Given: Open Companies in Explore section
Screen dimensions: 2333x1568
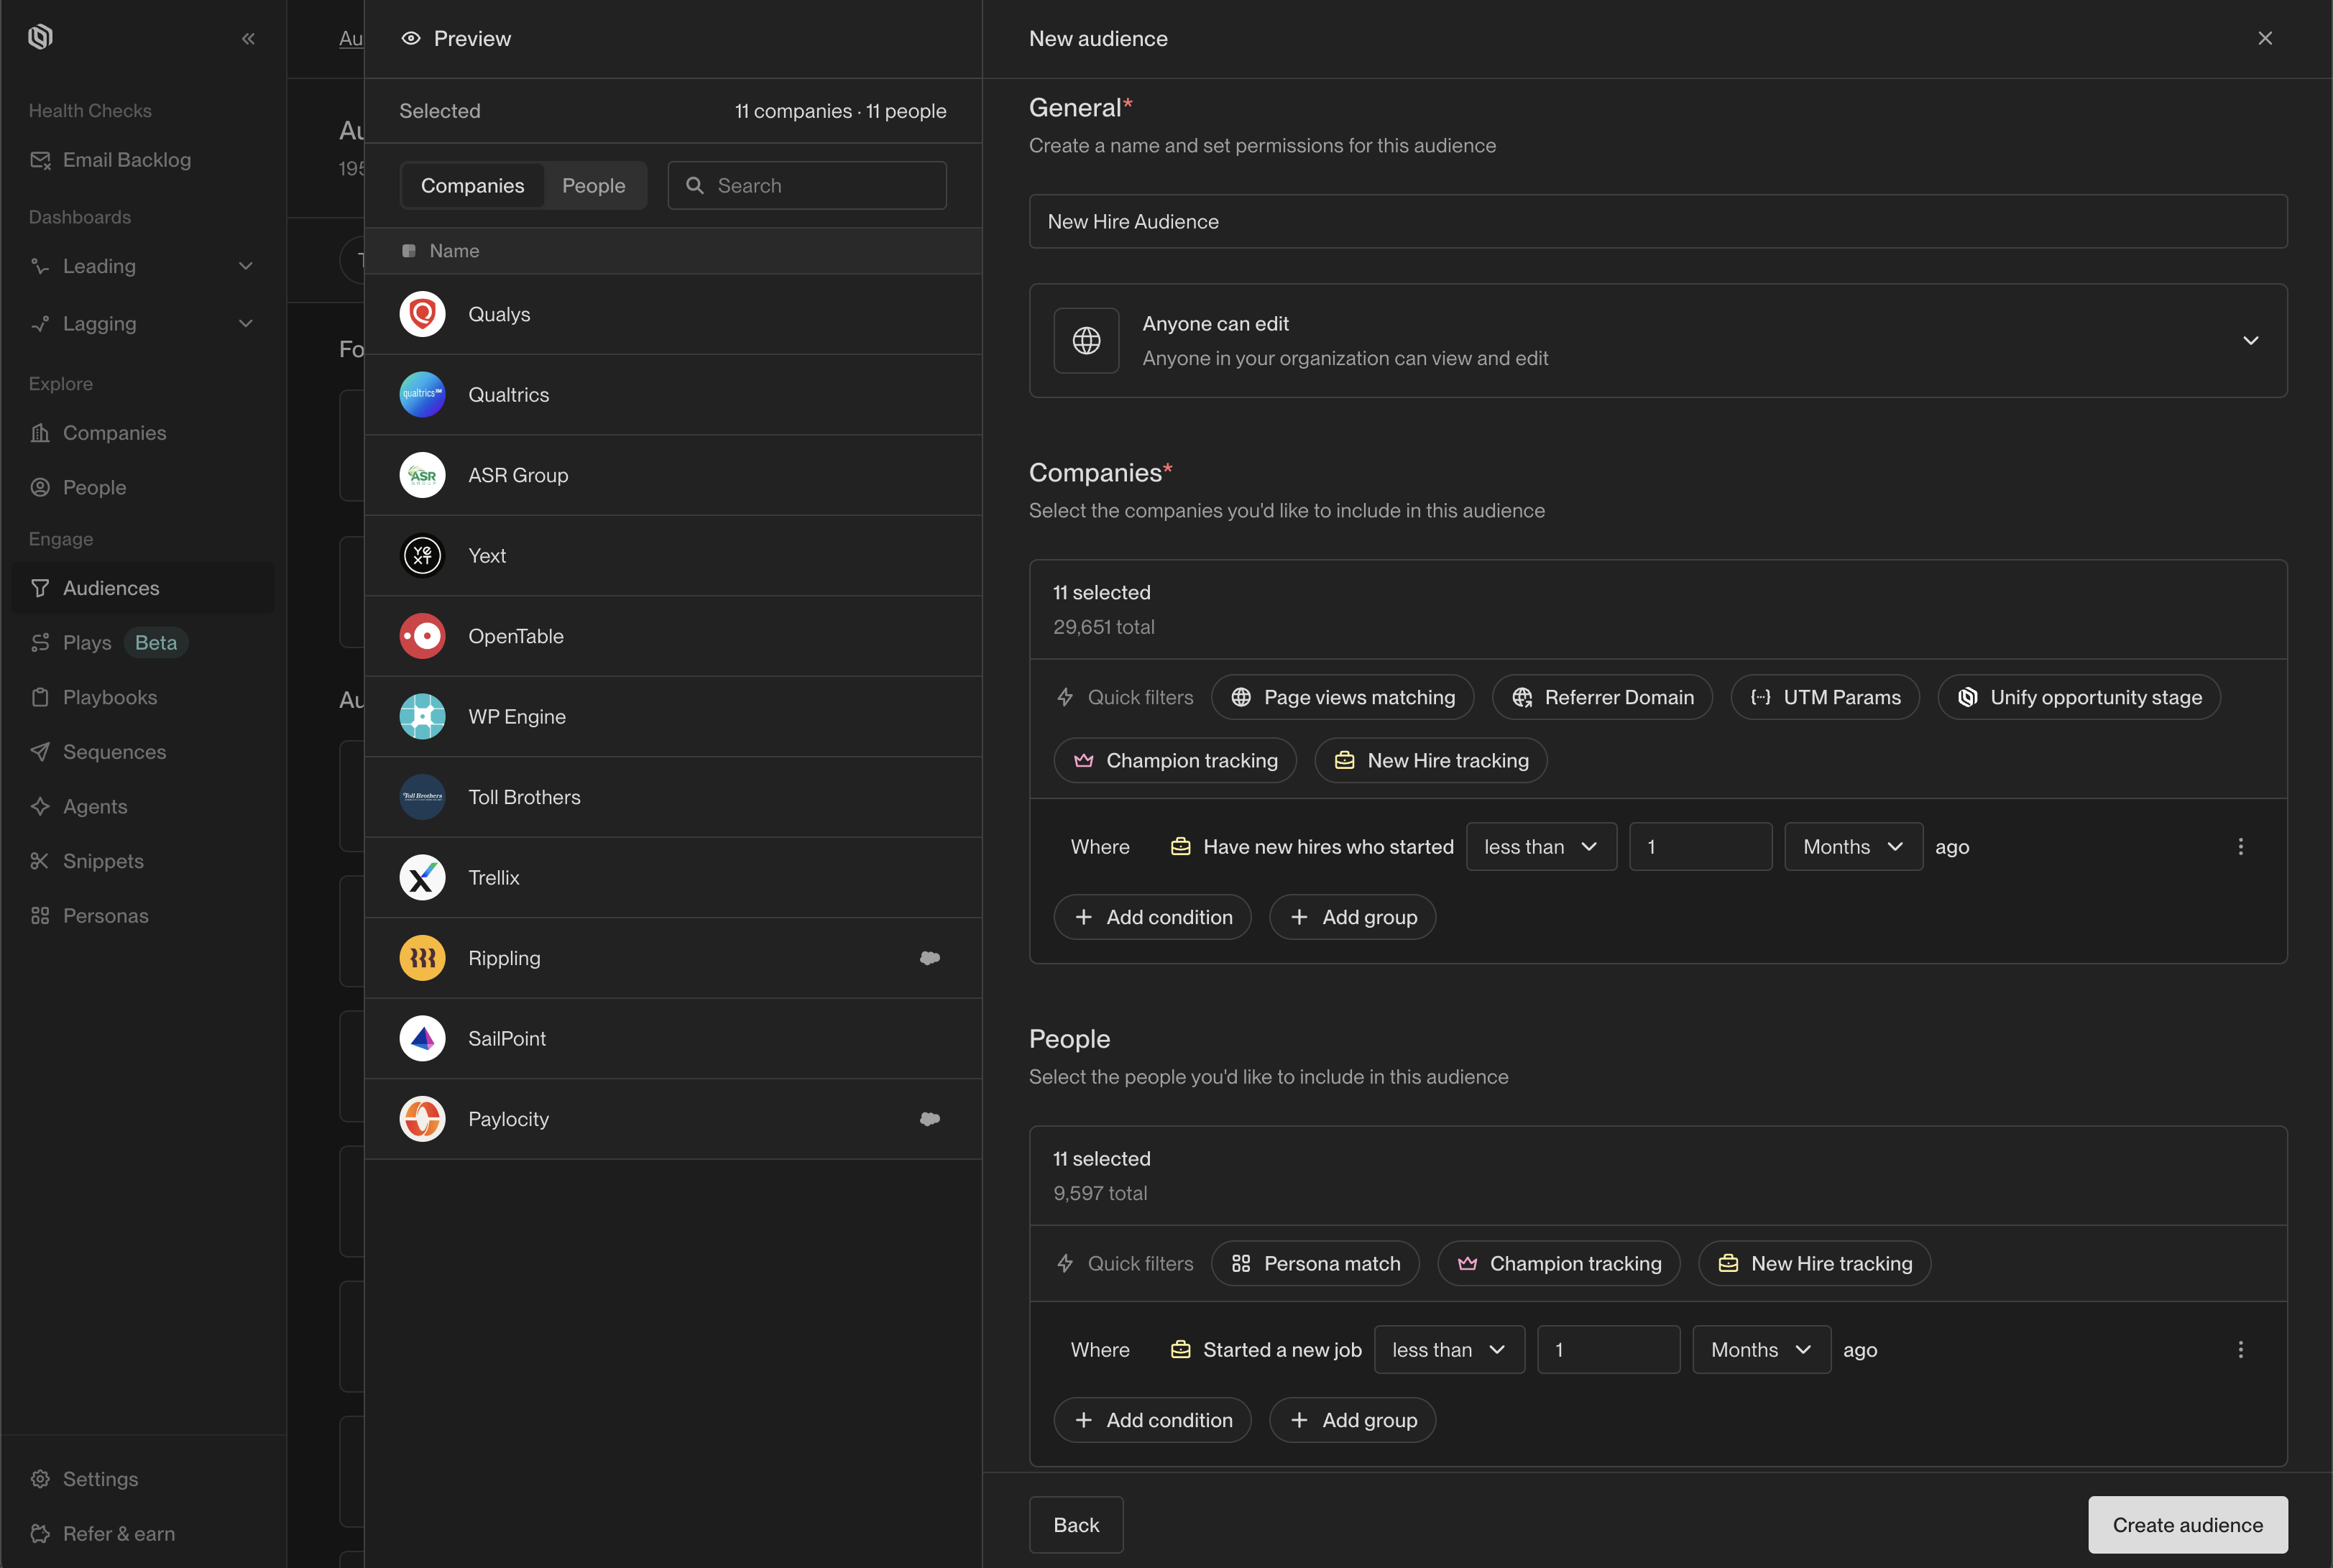Looking at the screenshot, I should point(143,433).
